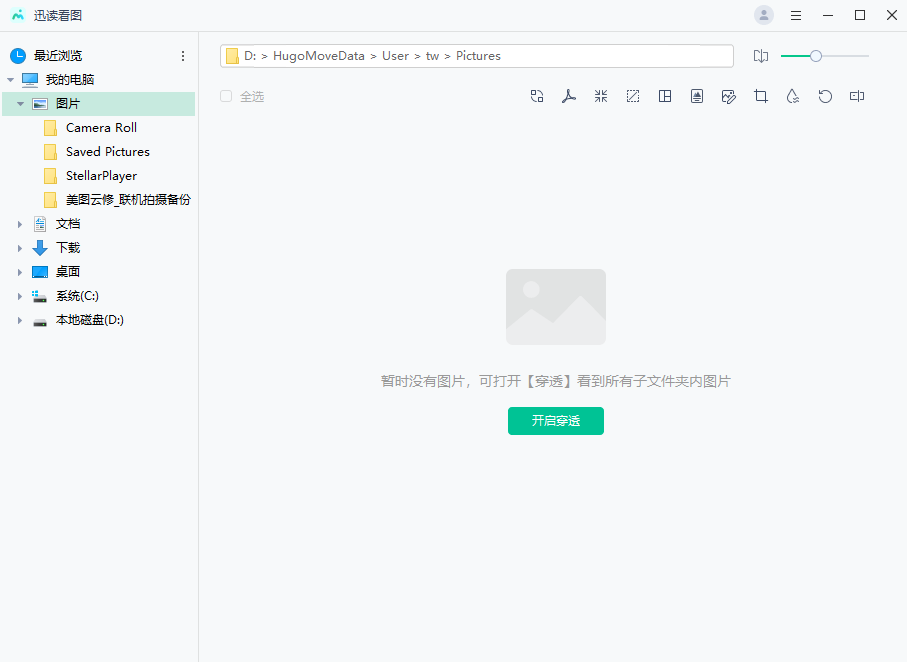The height and width of the screenshot is (662, 907).
Task: Open the Camera Roll folder
Action: (x=101, y=128)
